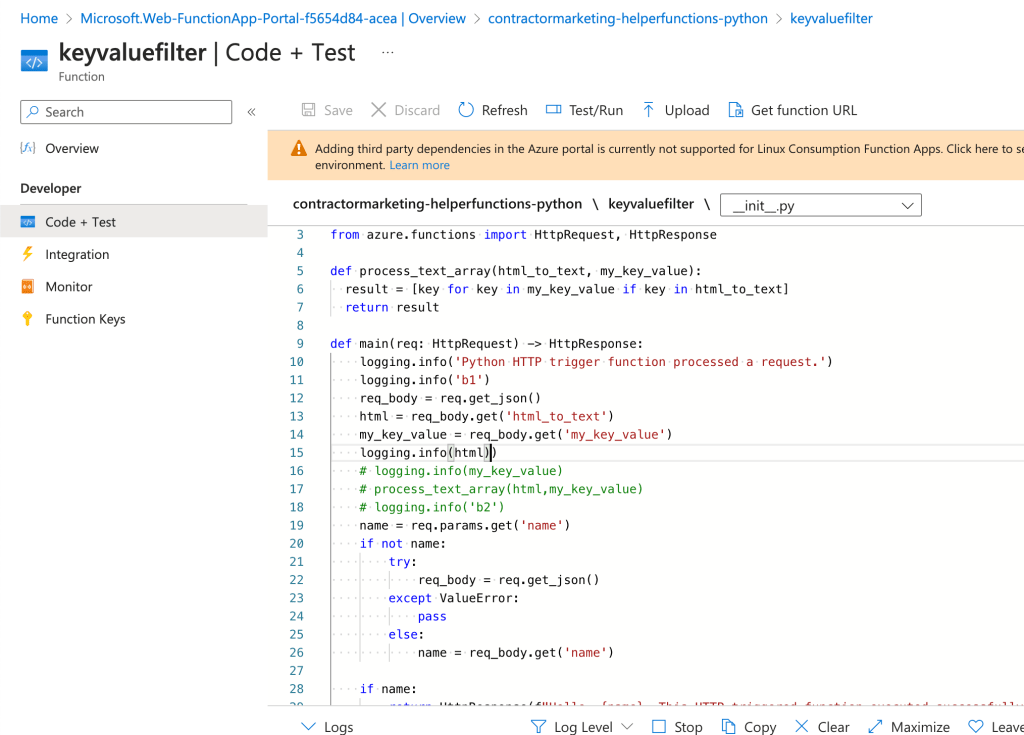The width and height of the screenshot is (1024, 735).
Task: Click the Get function URL document icon
Action: pos(735,110)
